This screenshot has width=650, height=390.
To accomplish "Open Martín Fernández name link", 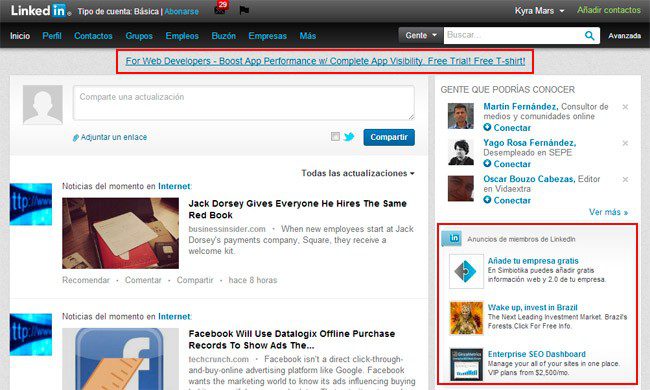I will tap(521, 107).
